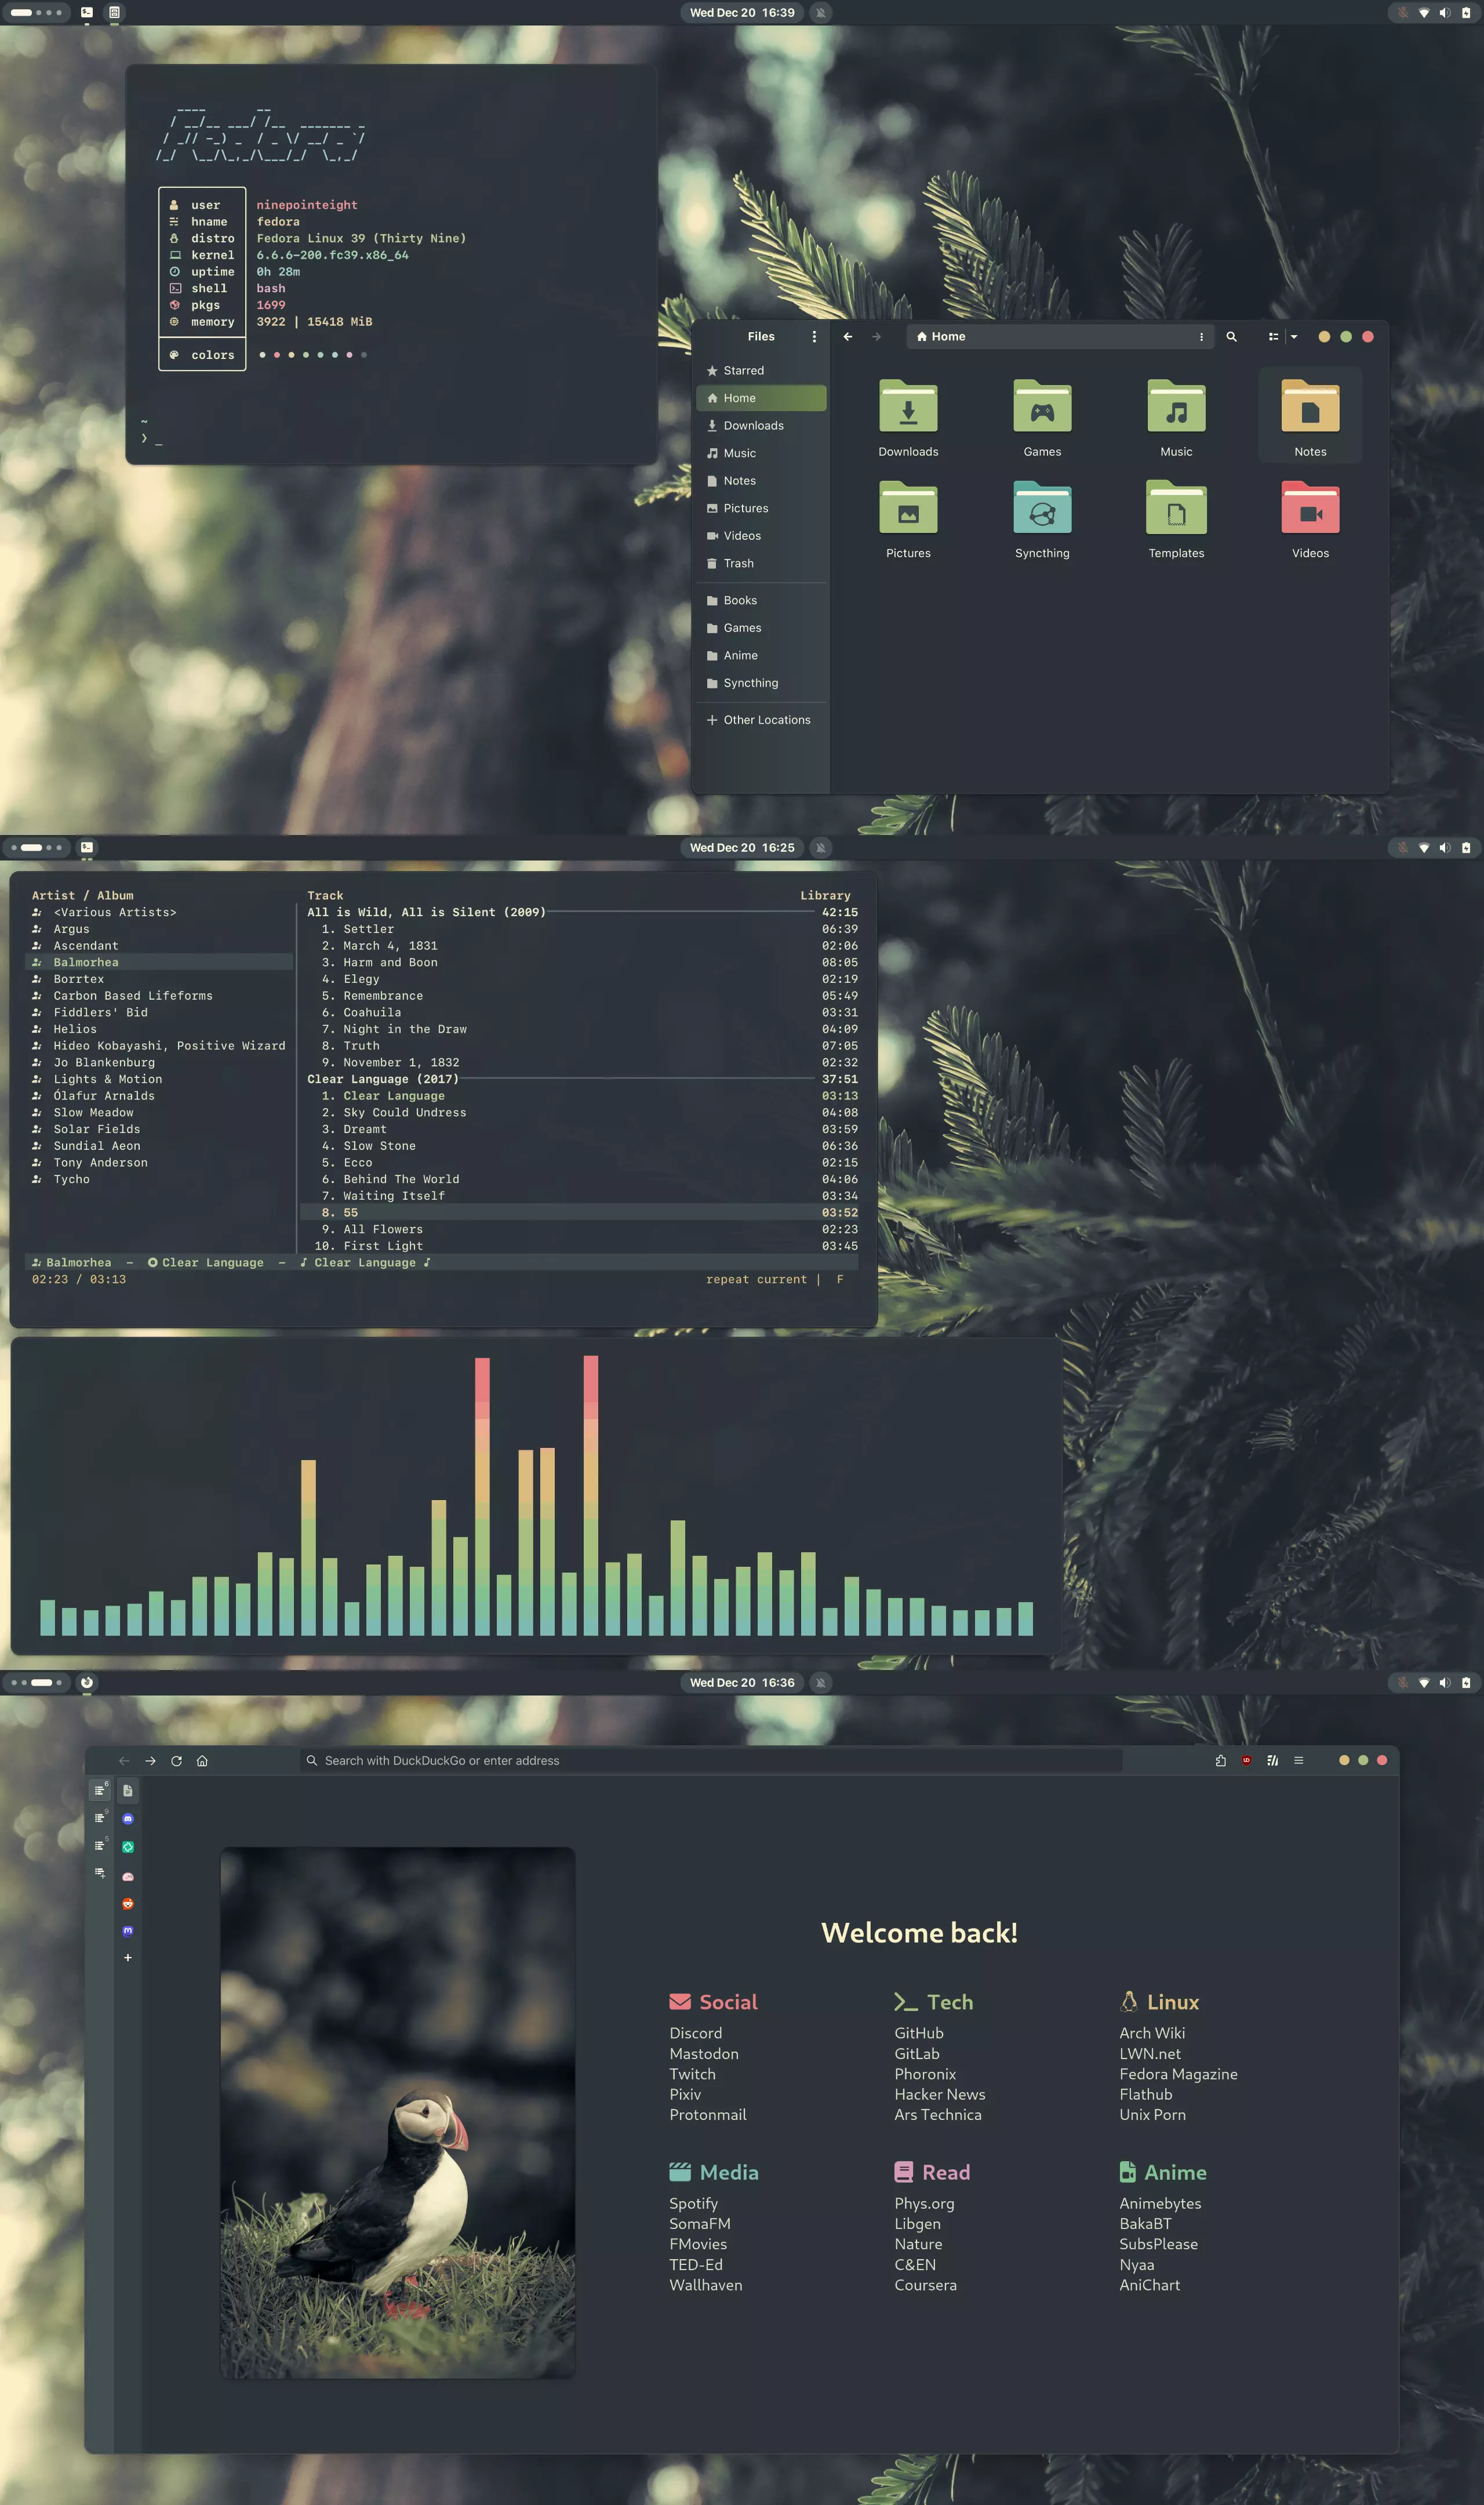Click the terminal icon in the 16:39 top bar
The image size is (1484, 2505).
tap(87, 13)
